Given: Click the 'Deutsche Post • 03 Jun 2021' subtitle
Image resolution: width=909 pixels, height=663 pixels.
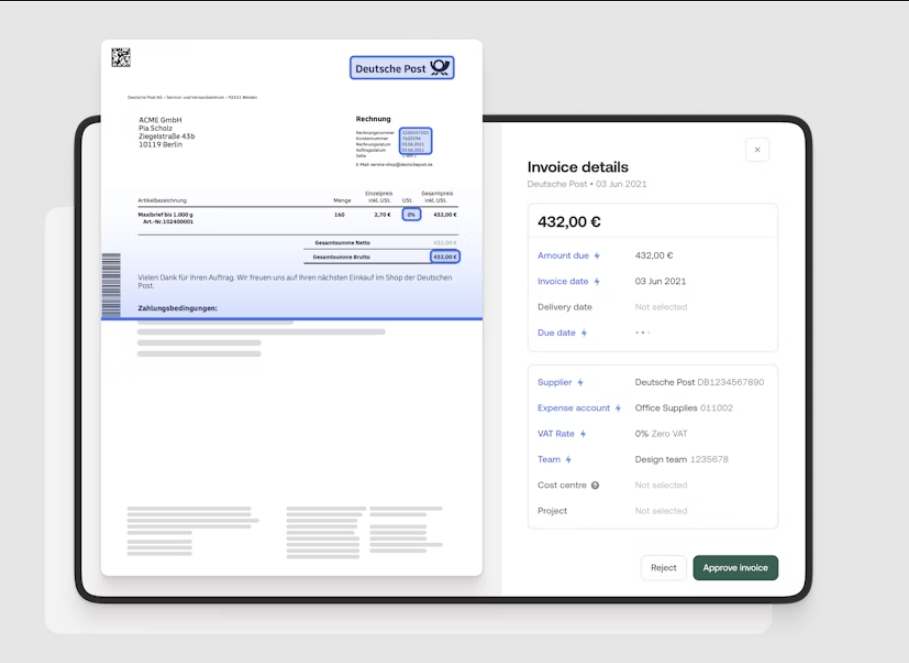Looking at the screenshot, I should click(587, 184).
